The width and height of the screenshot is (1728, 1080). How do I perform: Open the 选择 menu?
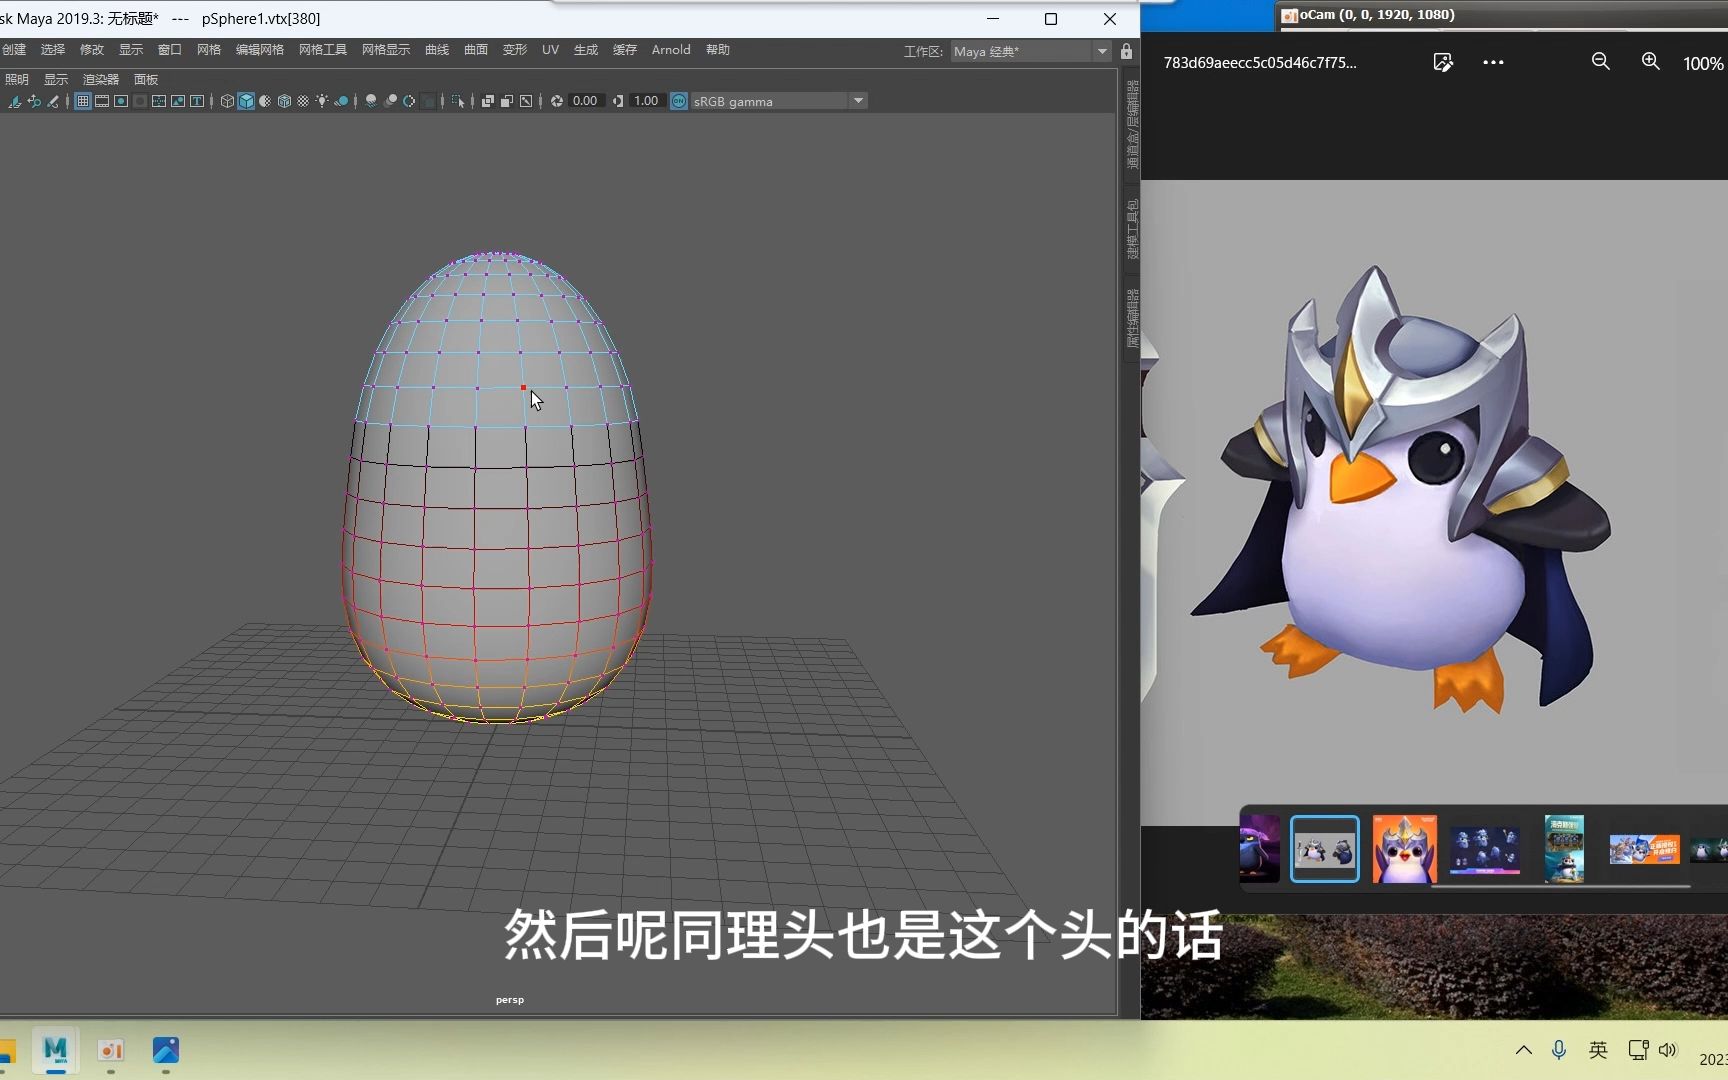tap(53, 50)
